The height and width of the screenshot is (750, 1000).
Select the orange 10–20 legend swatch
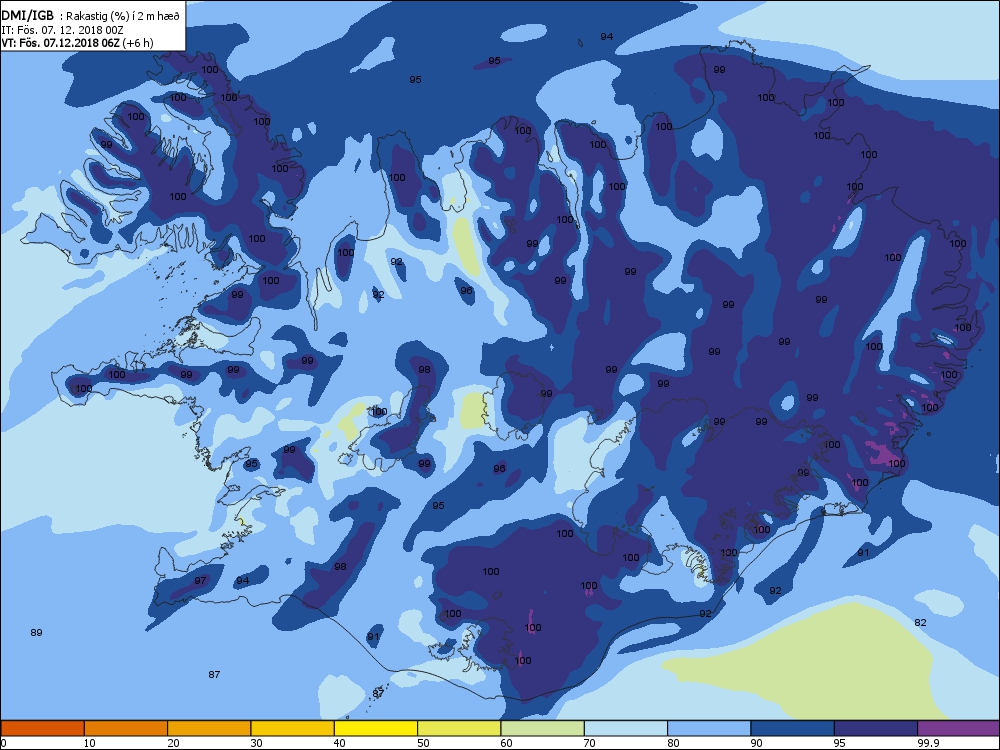click(x=126, y=728)
